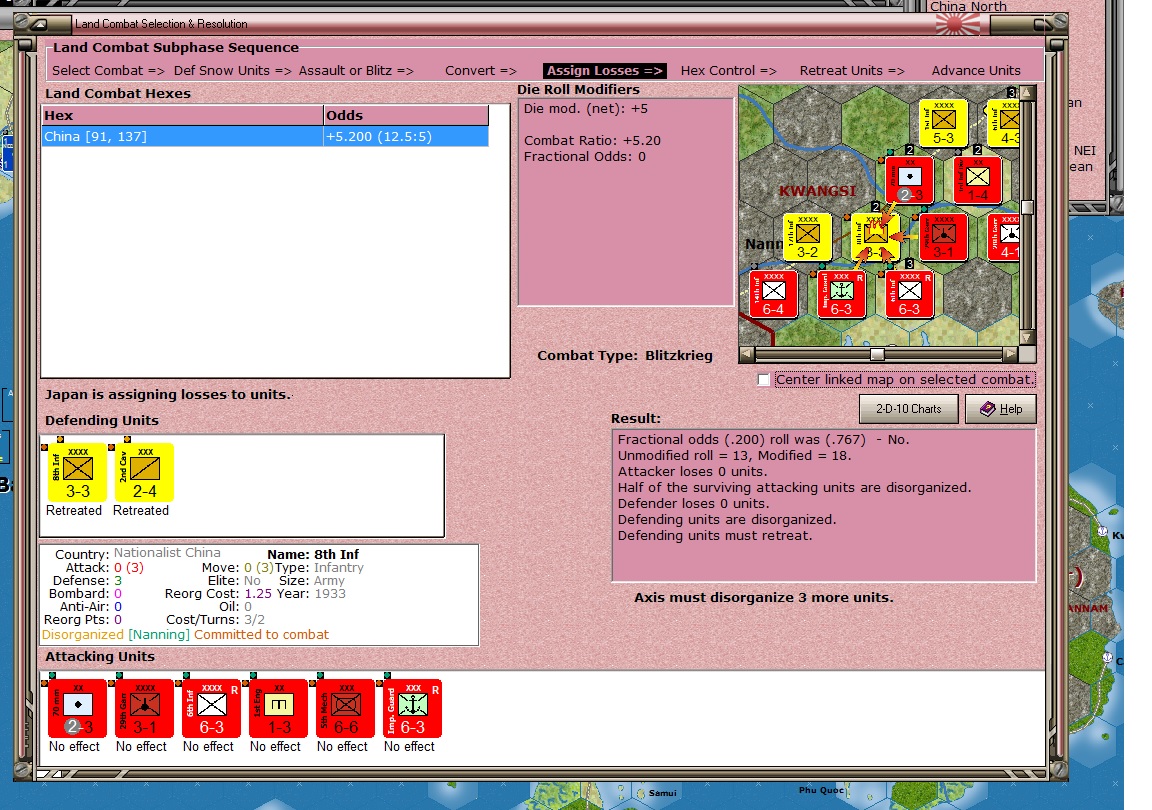
Task: Click the red 3-1 garrison counter on mini map
Action: click(x=943, y=237)
